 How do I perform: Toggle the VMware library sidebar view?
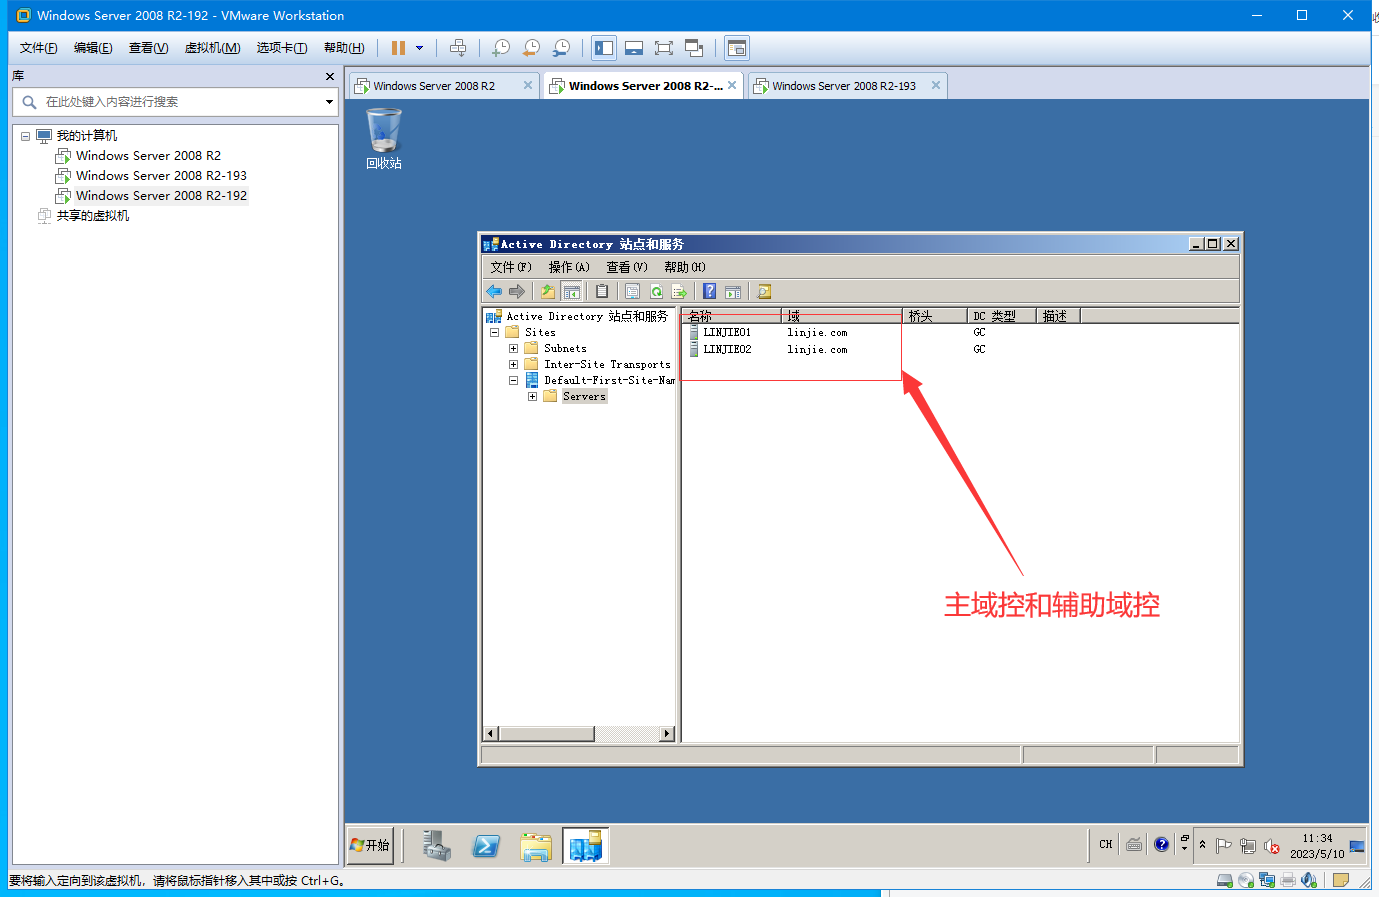click(604, 48)
